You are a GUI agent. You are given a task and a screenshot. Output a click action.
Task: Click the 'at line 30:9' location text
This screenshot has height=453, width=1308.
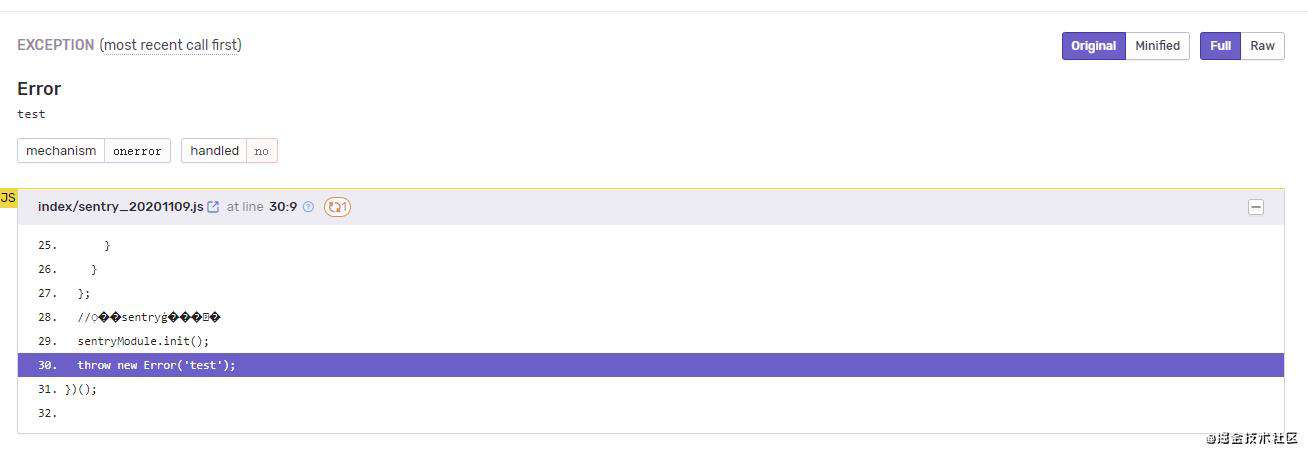[x=261, y=207]
